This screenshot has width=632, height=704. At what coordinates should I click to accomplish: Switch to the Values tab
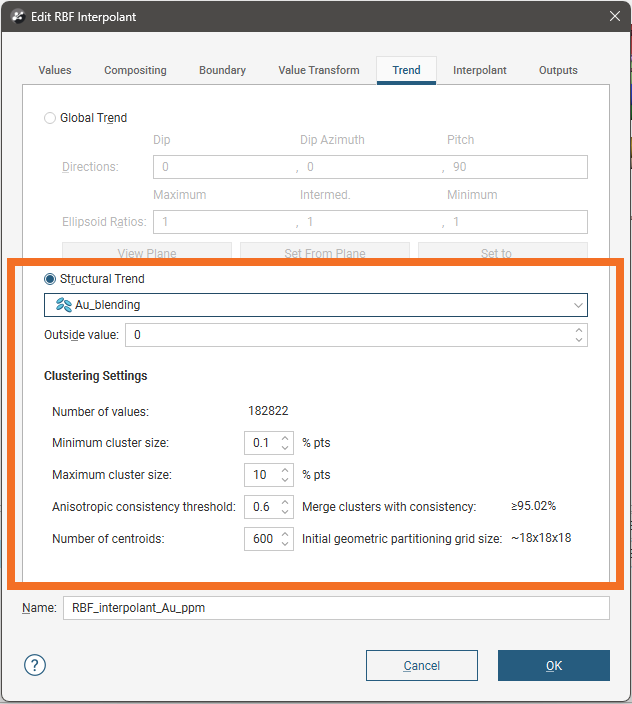click(55, 70)
